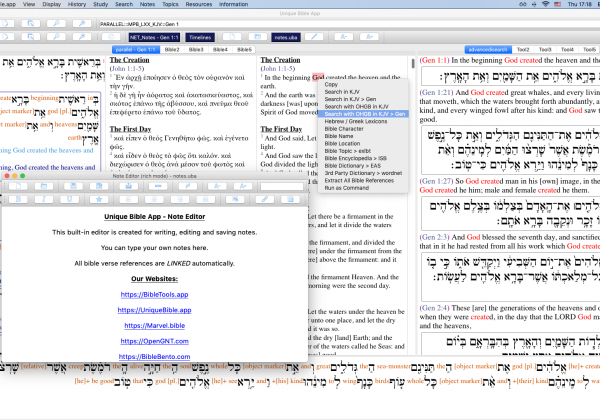The image size is (600, 420).
Task: Click the circular icon left of NET_Notes button
Action: [x=111, y=37]
